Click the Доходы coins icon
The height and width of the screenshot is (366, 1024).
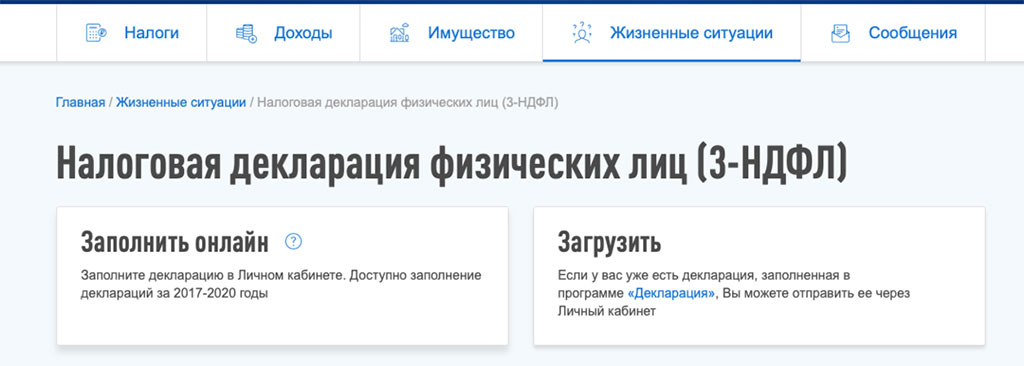coord(246,33)
